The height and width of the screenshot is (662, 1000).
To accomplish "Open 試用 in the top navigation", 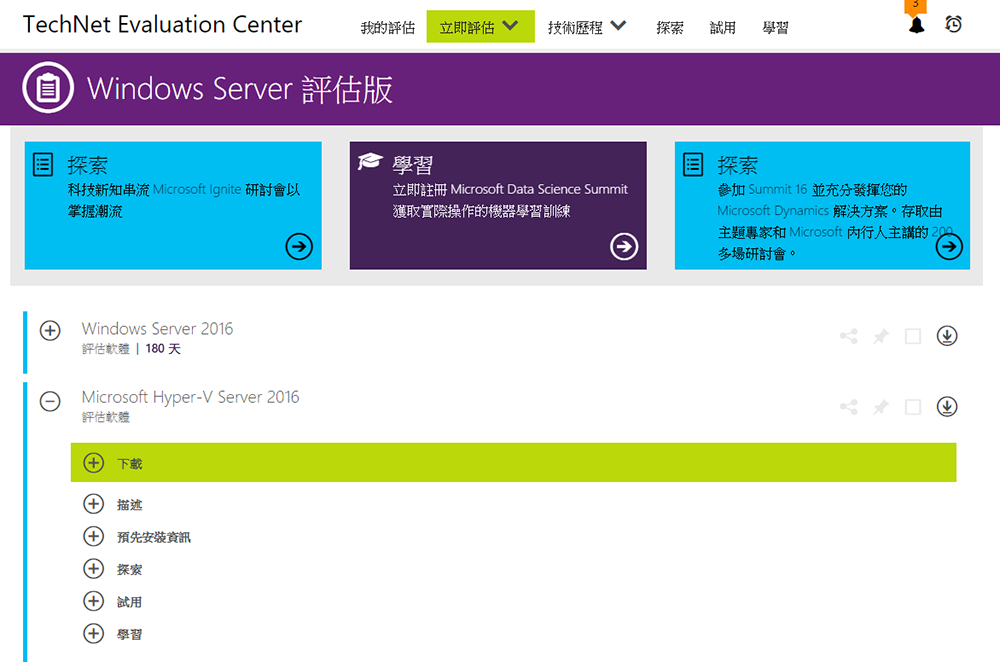I will (723, 28).
